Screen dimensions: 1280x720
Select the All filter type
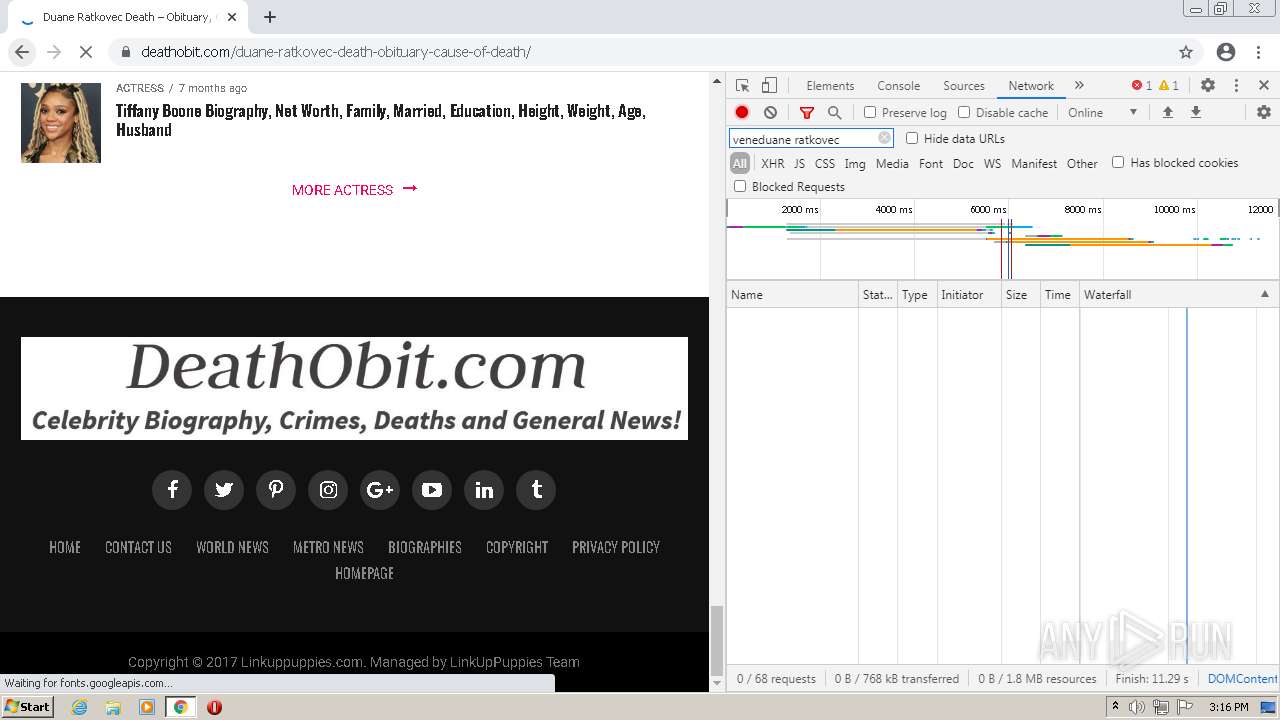(x=740, y=163)
